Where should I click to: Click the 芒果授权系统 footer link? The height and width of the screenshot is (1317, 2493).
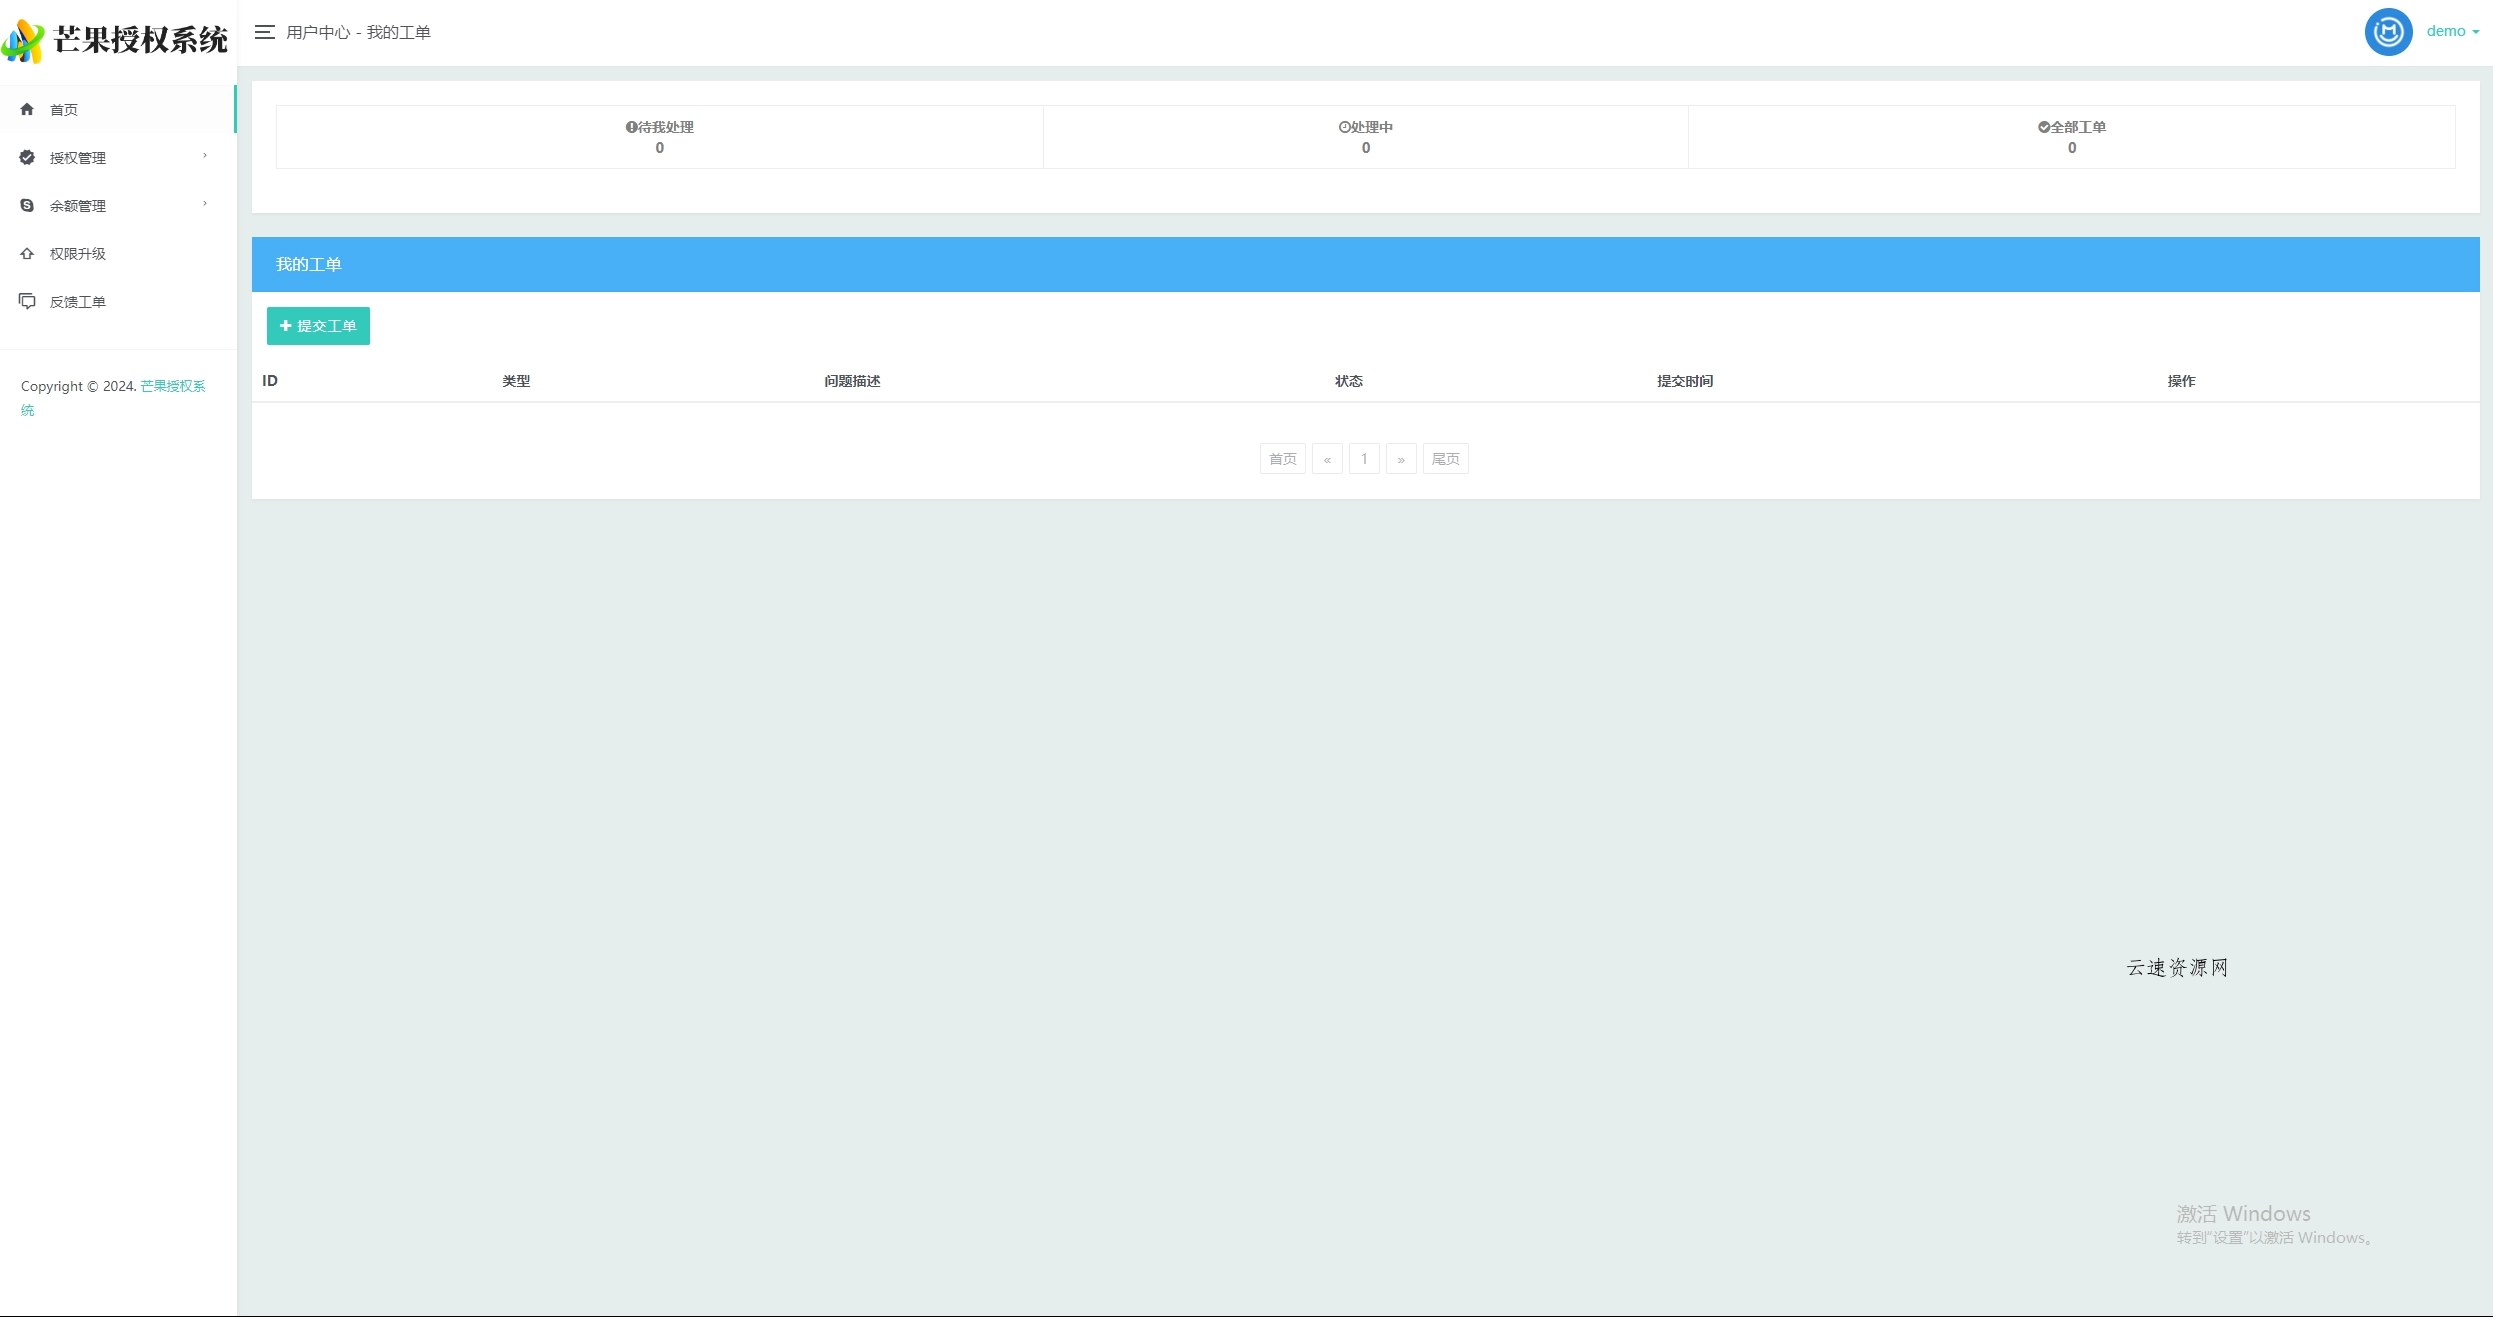172,386
